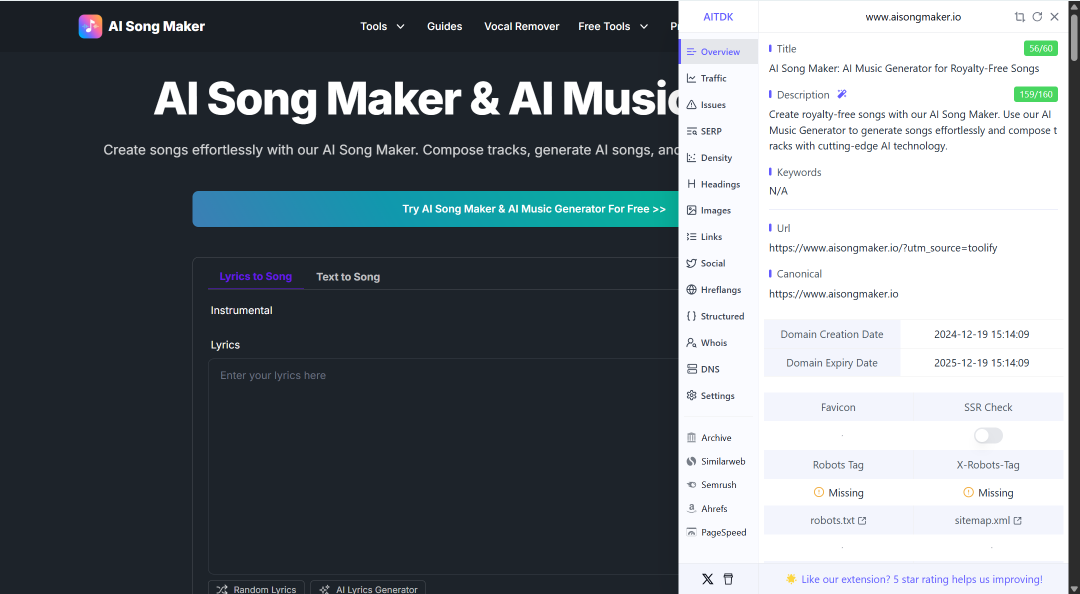Click the Instrumental label
This screenshot has width=1080, height=594.
click(241, 310)
